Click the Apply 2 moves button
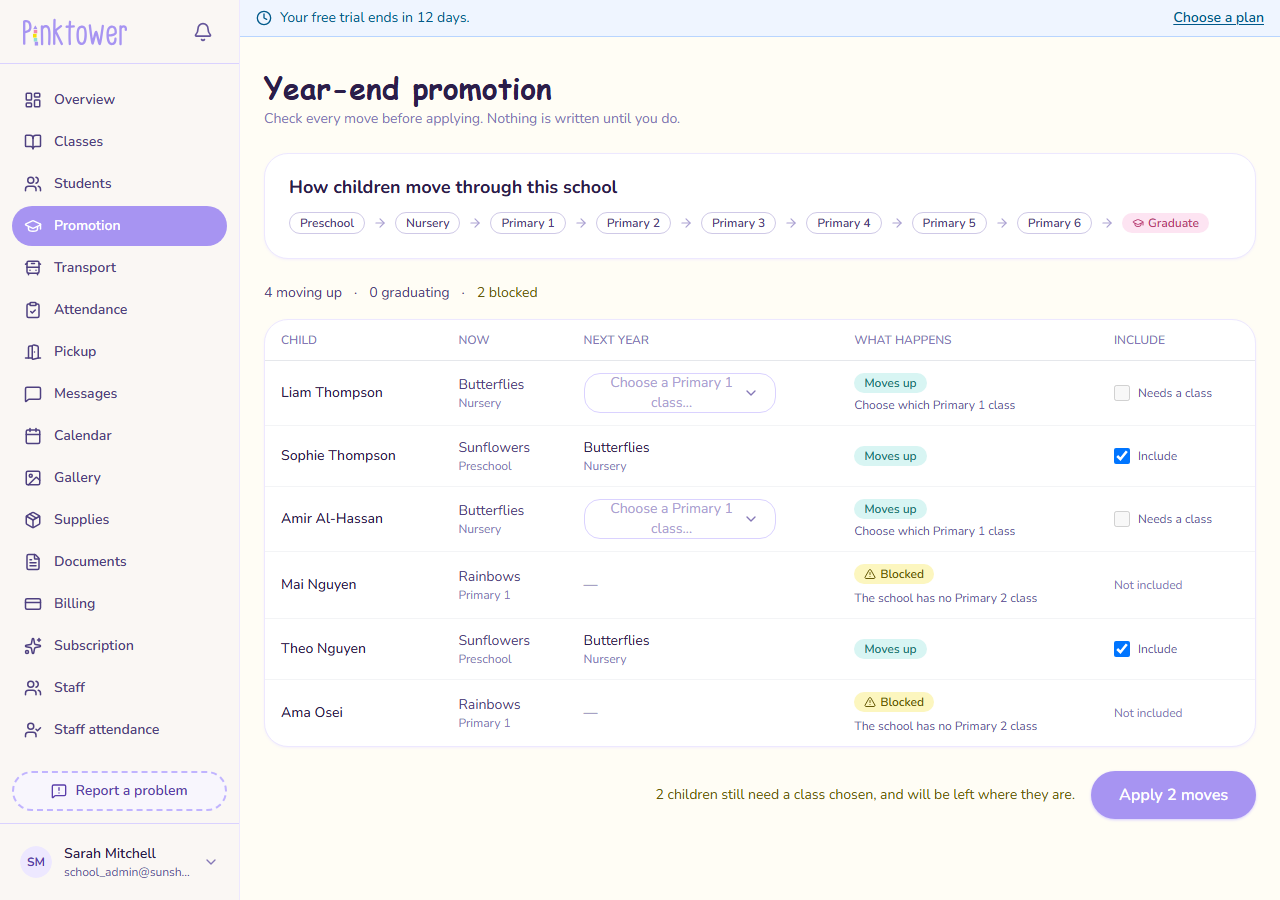 pos(1173,795)
